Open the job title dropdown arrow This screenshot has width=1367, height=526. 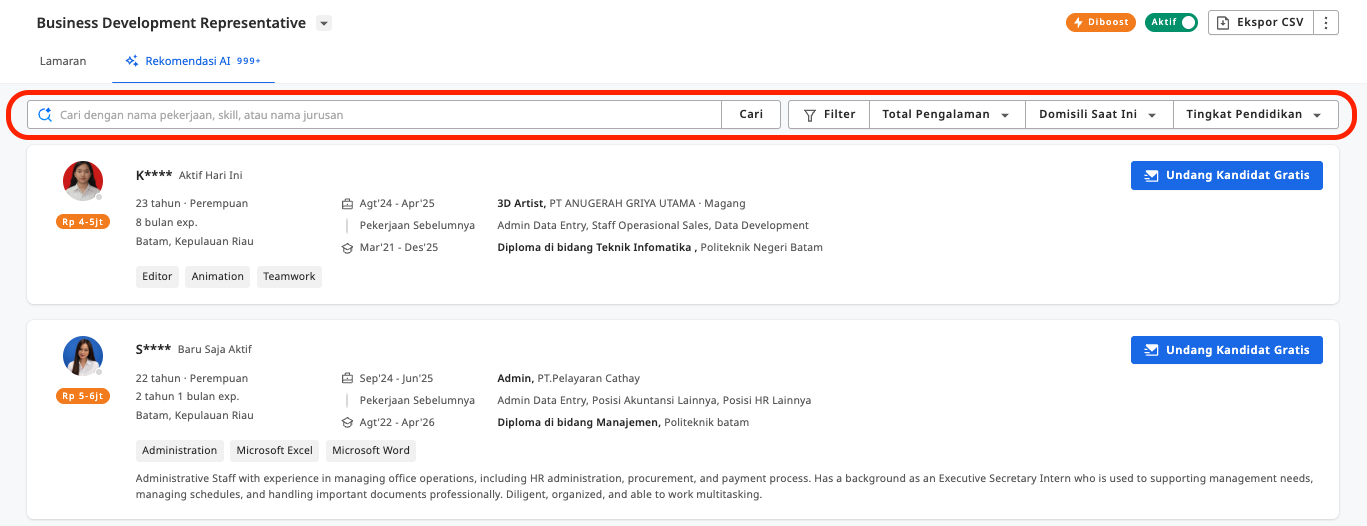(x=324, y=23)
